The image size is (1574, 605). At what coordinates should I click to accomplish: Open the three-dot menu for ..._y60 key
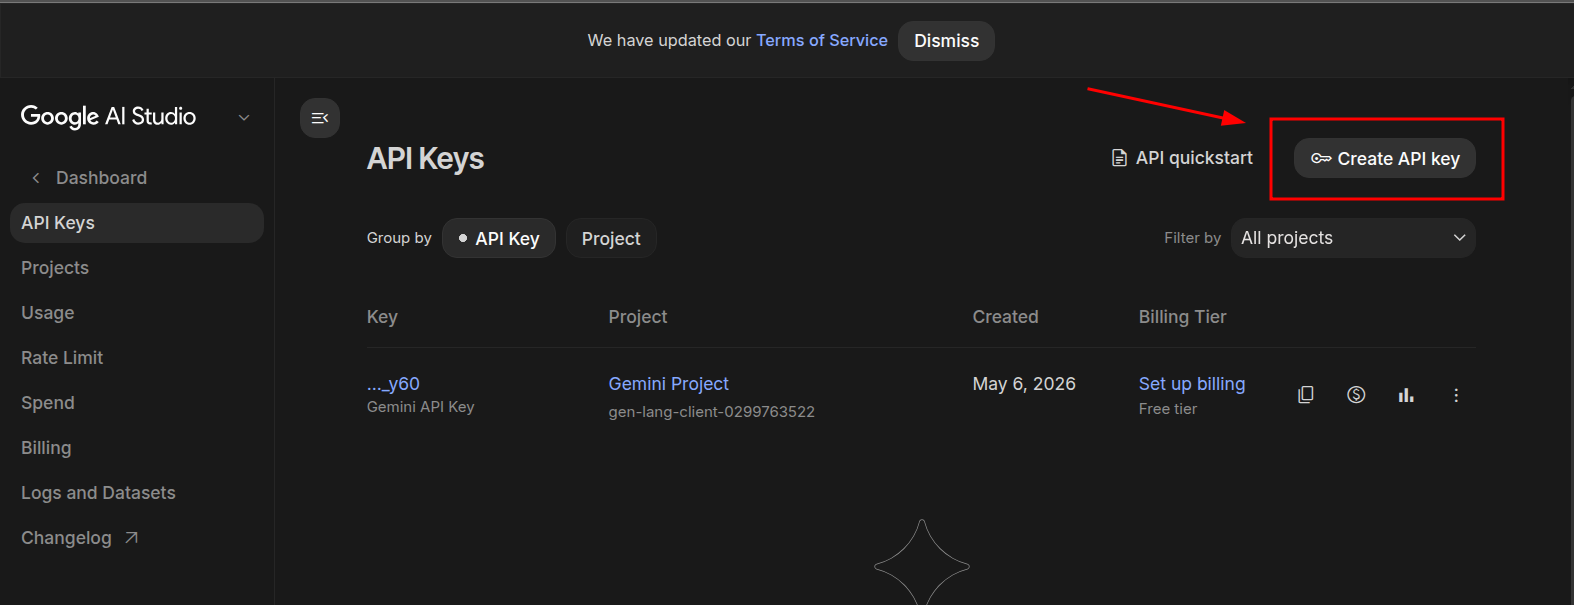pos(1456,395)
